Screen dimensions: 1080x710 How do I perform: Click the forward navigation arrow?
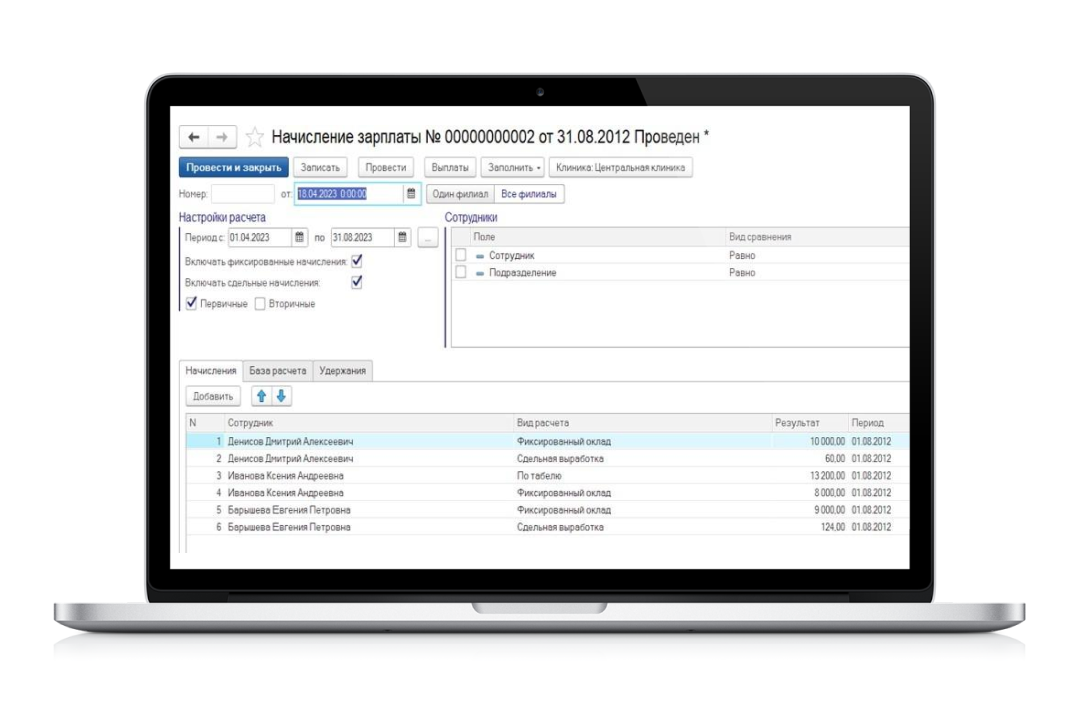[222, 137]
